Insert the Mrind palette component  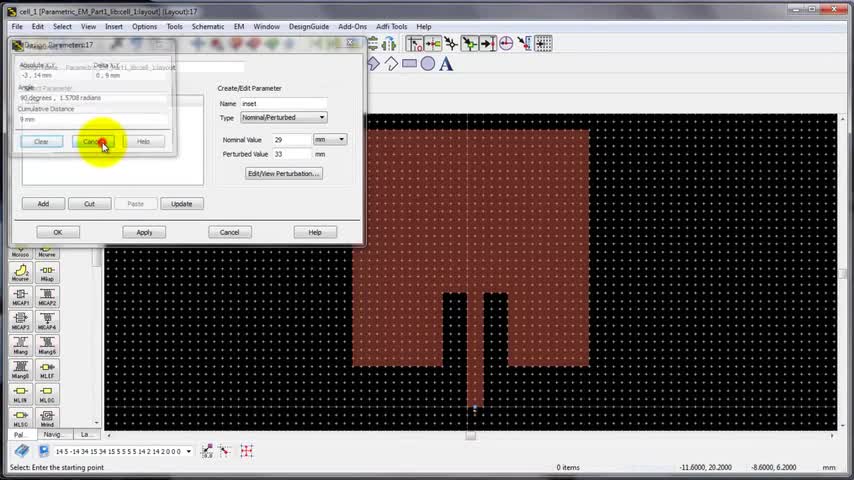[47, 418]
